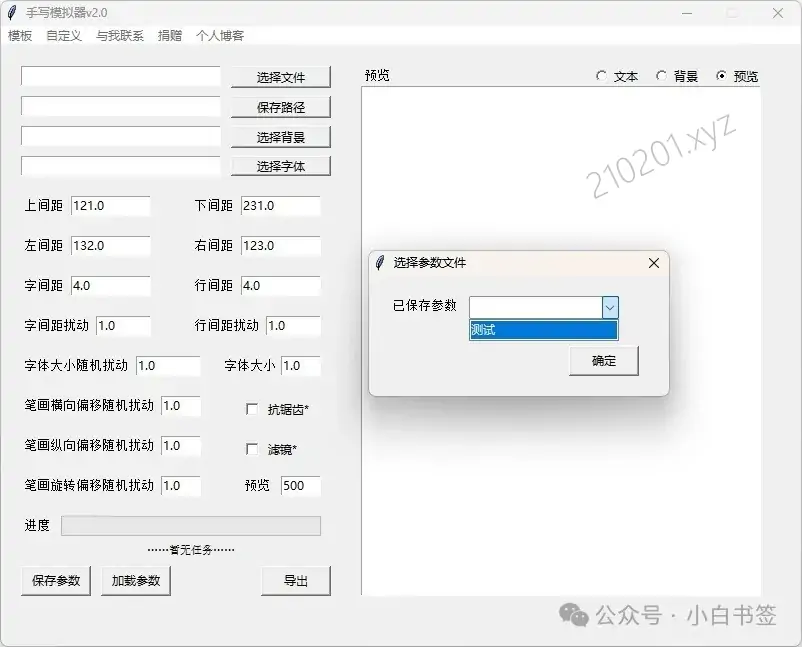Screen dimensions: 802x647
Task: Select the 背景 radio button
Action: [661, 76]
